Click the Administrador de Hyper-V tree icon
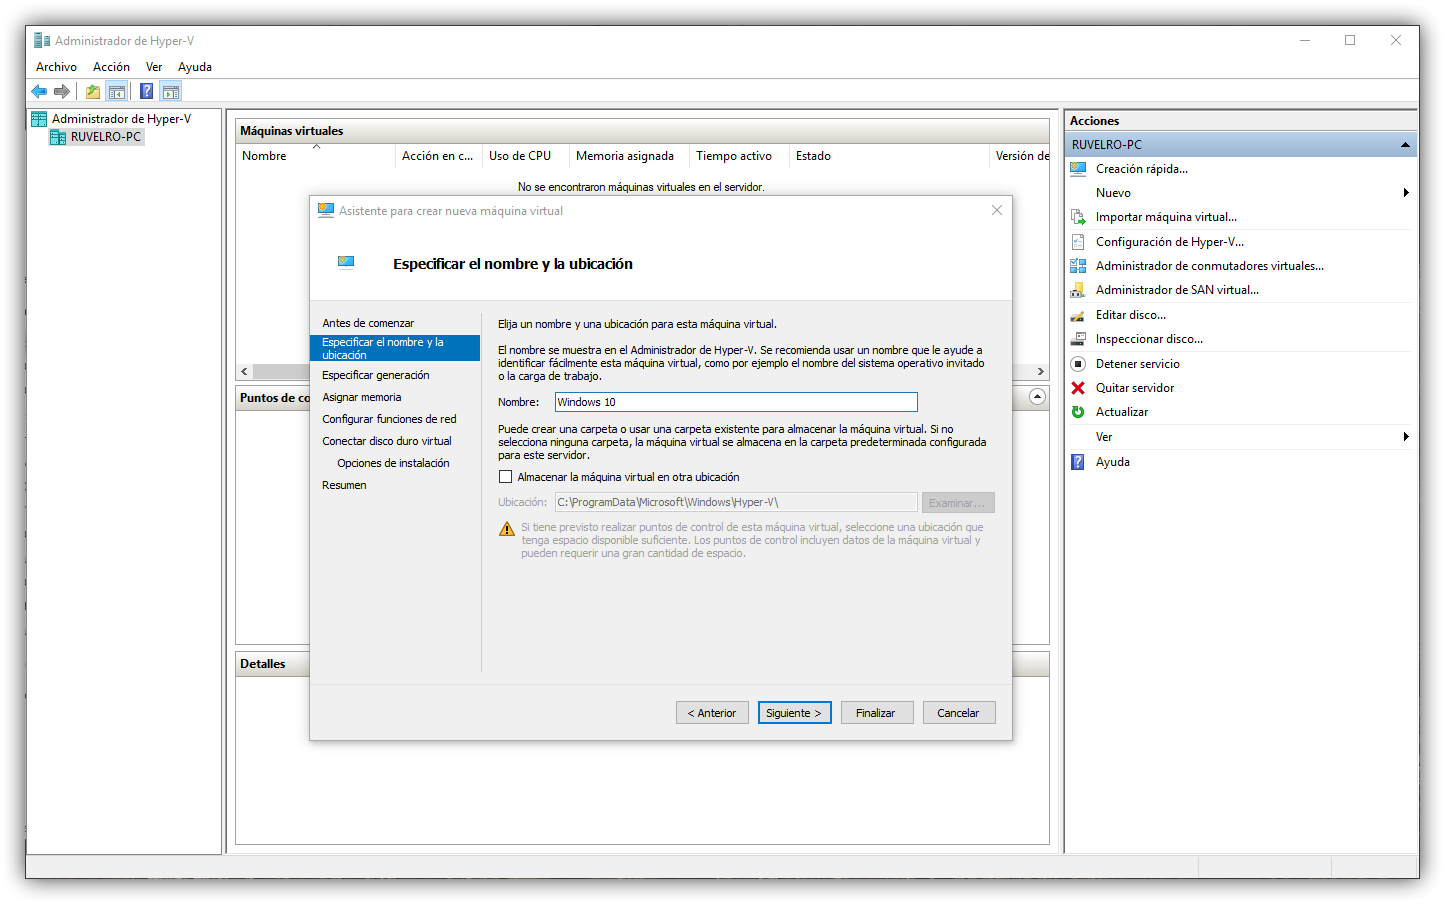1445x904 pixels. coord(39,119)
